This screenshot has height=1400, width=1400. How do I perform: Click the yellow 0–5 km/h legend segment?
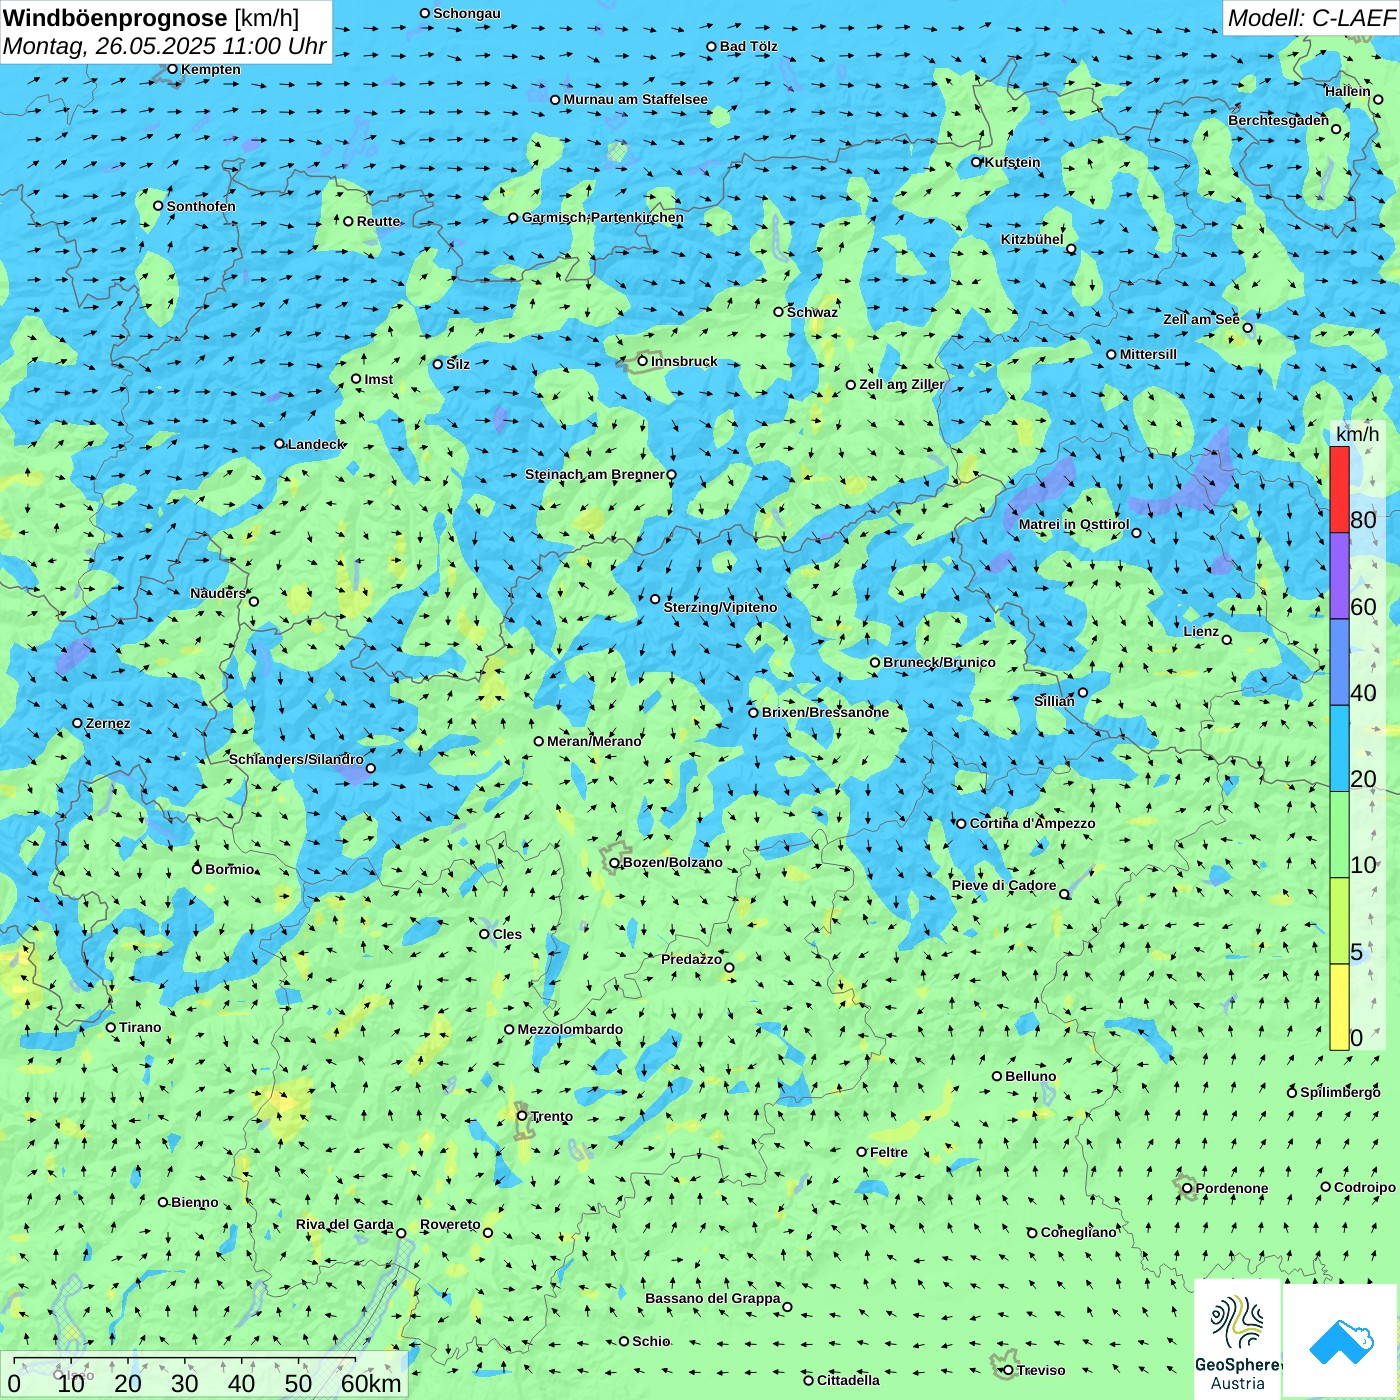coord(1339,1007)
